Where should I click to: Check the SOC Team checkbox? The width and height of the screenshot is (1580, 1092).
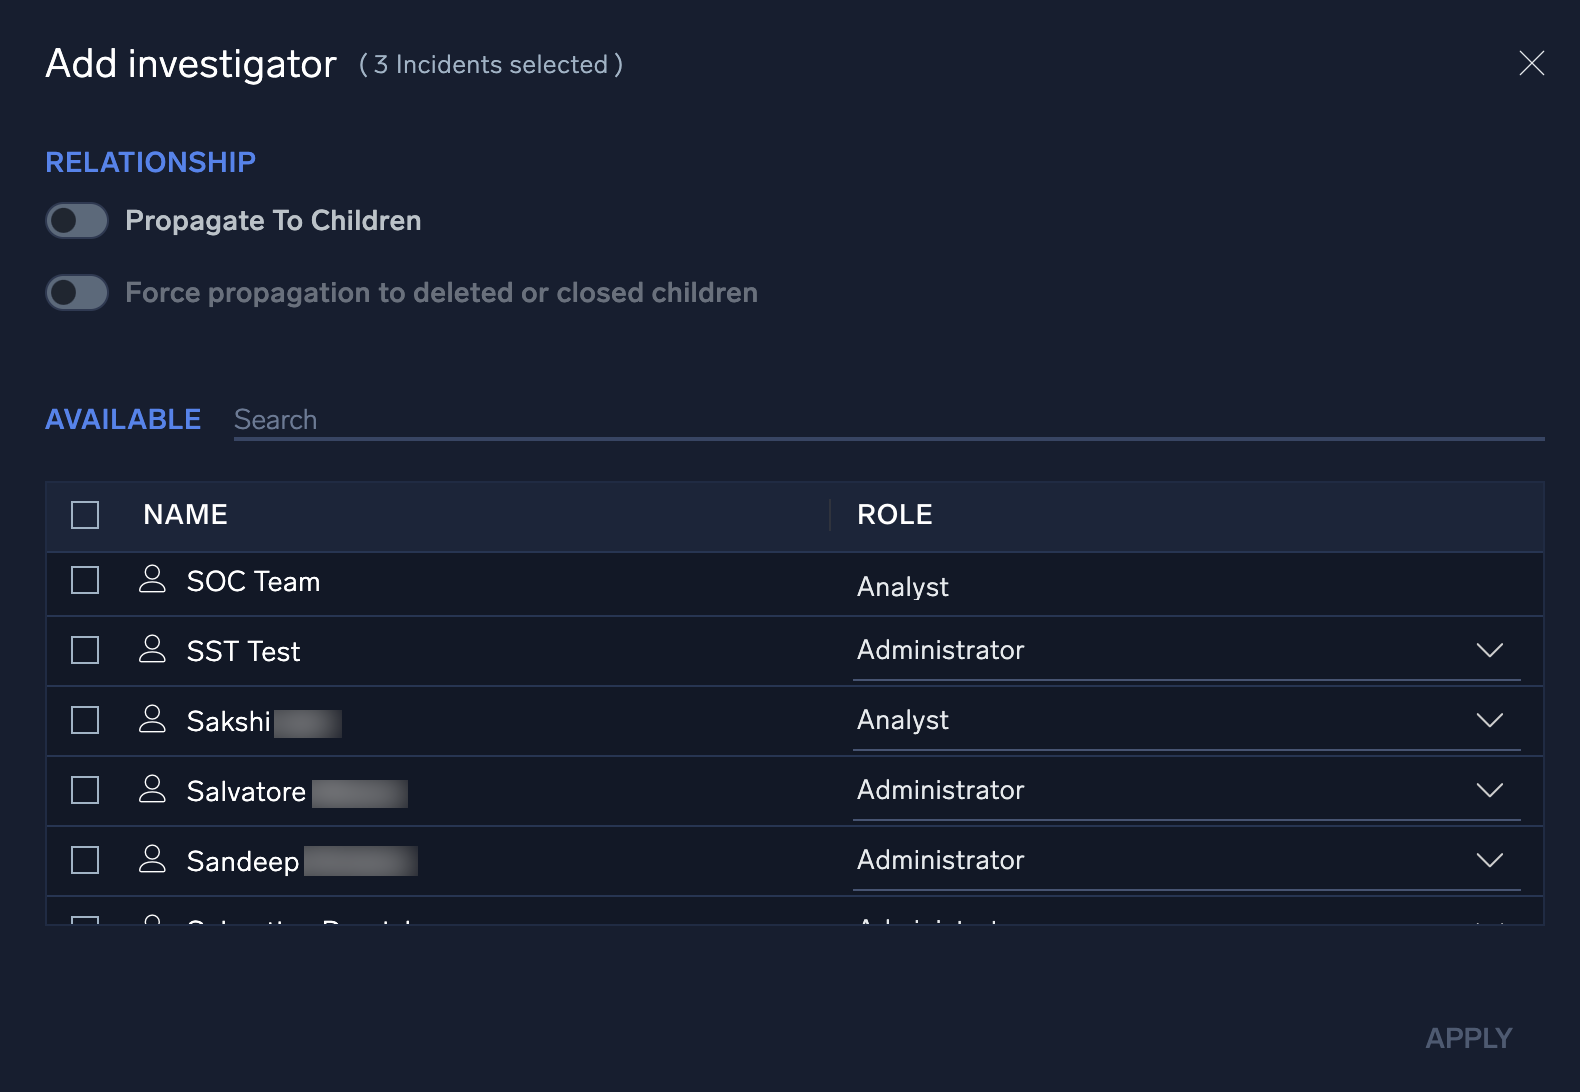pos(84,580)
